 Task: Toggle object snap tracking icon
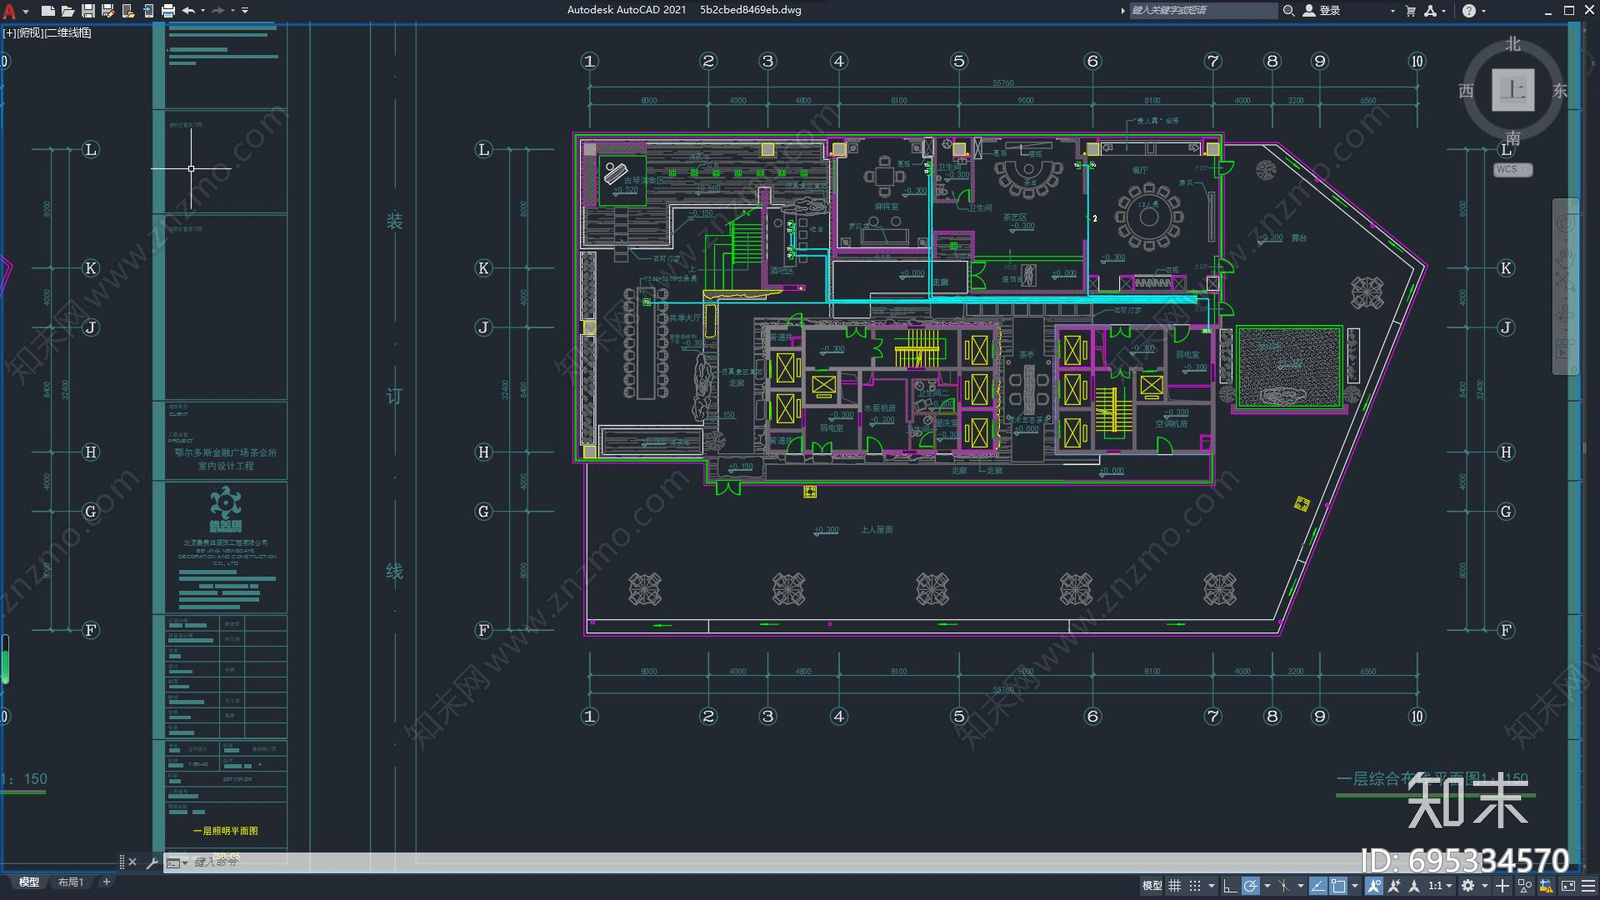[x=1318, y=886]
